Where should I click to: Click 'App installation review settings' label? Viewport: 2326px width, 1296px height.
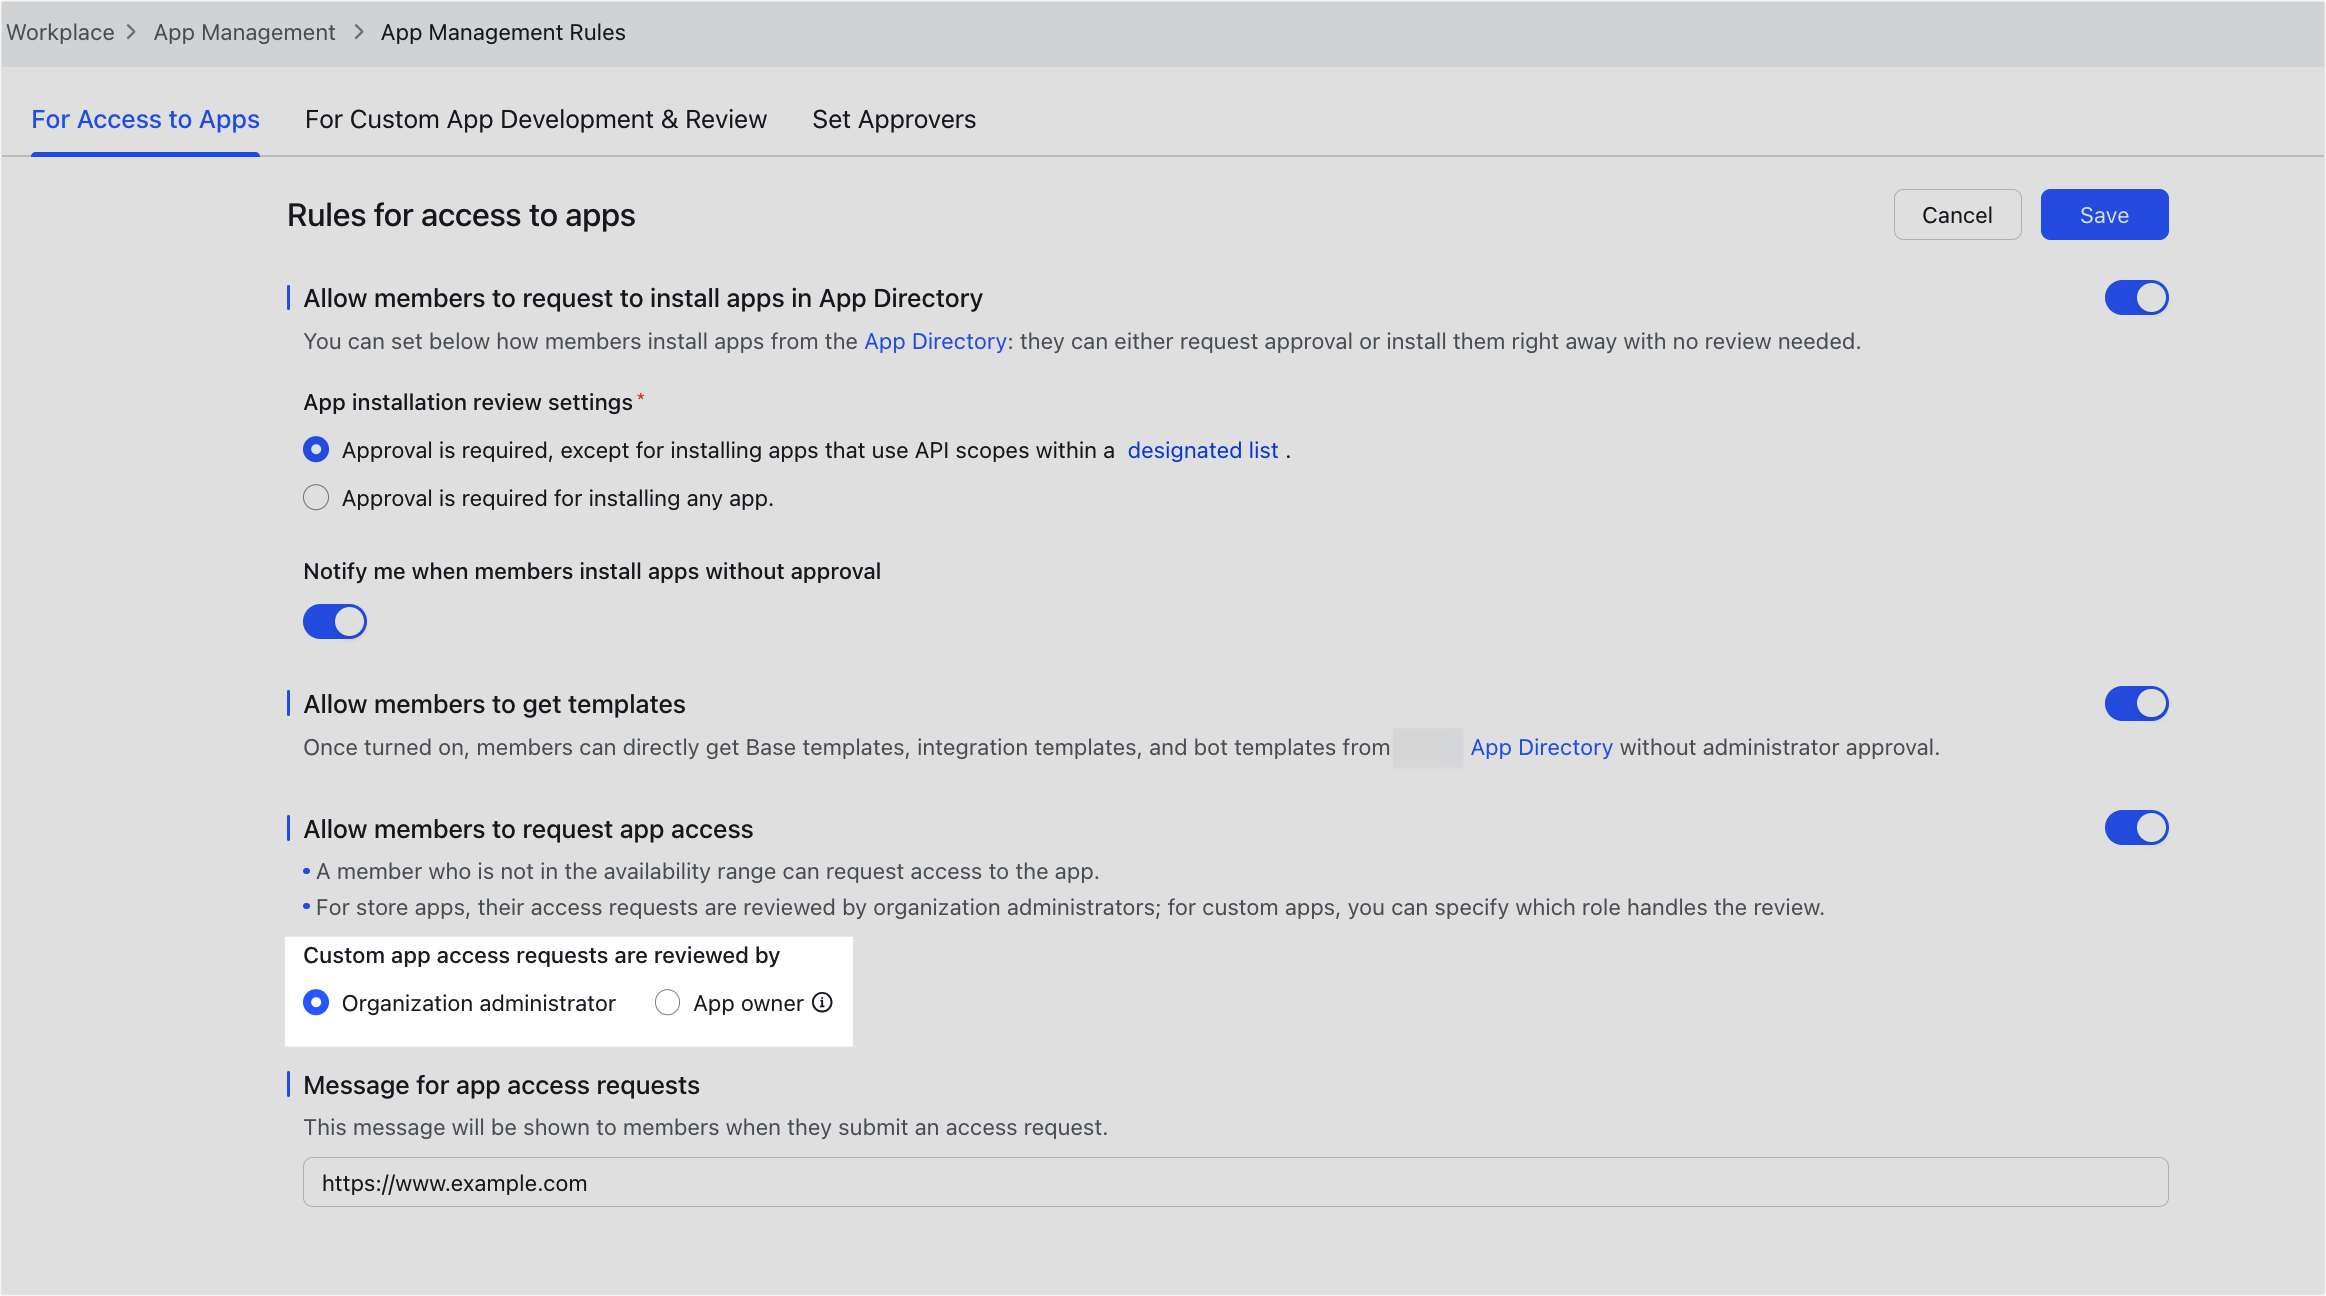(x=468, y=403)
